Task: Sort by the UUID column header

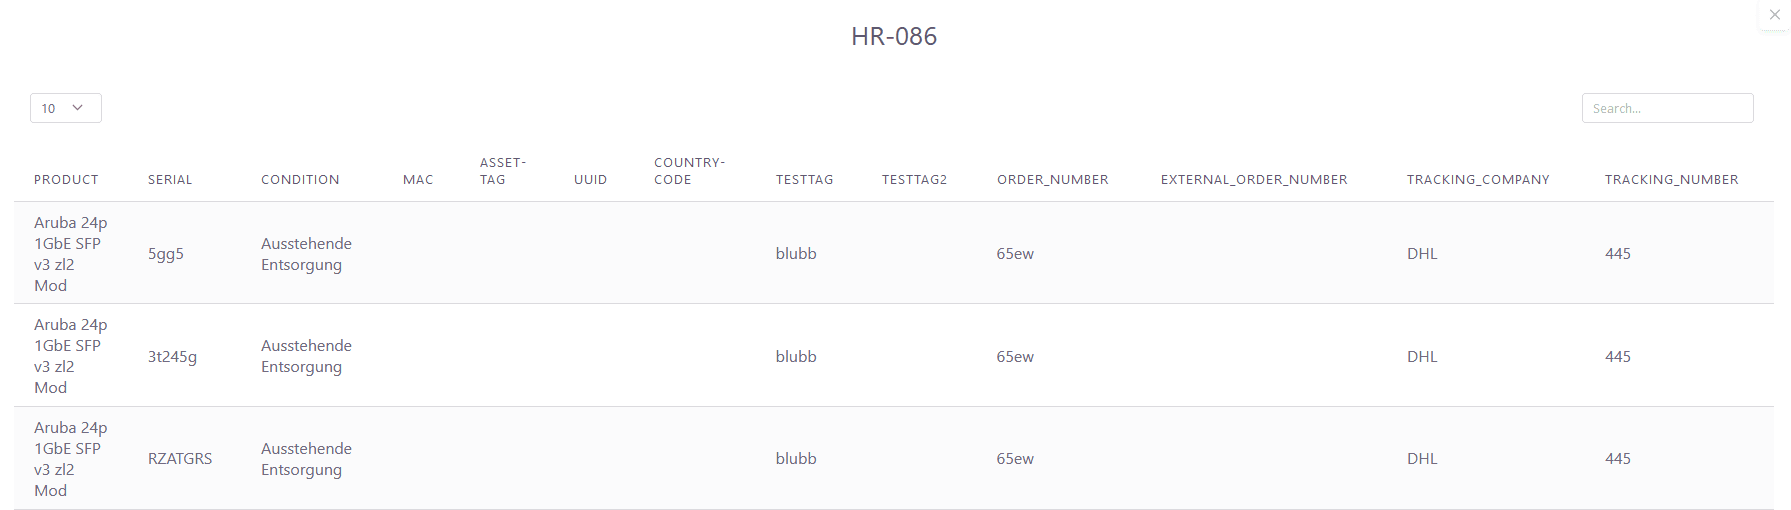Action: pyautogui.click(x=591, y=180)
